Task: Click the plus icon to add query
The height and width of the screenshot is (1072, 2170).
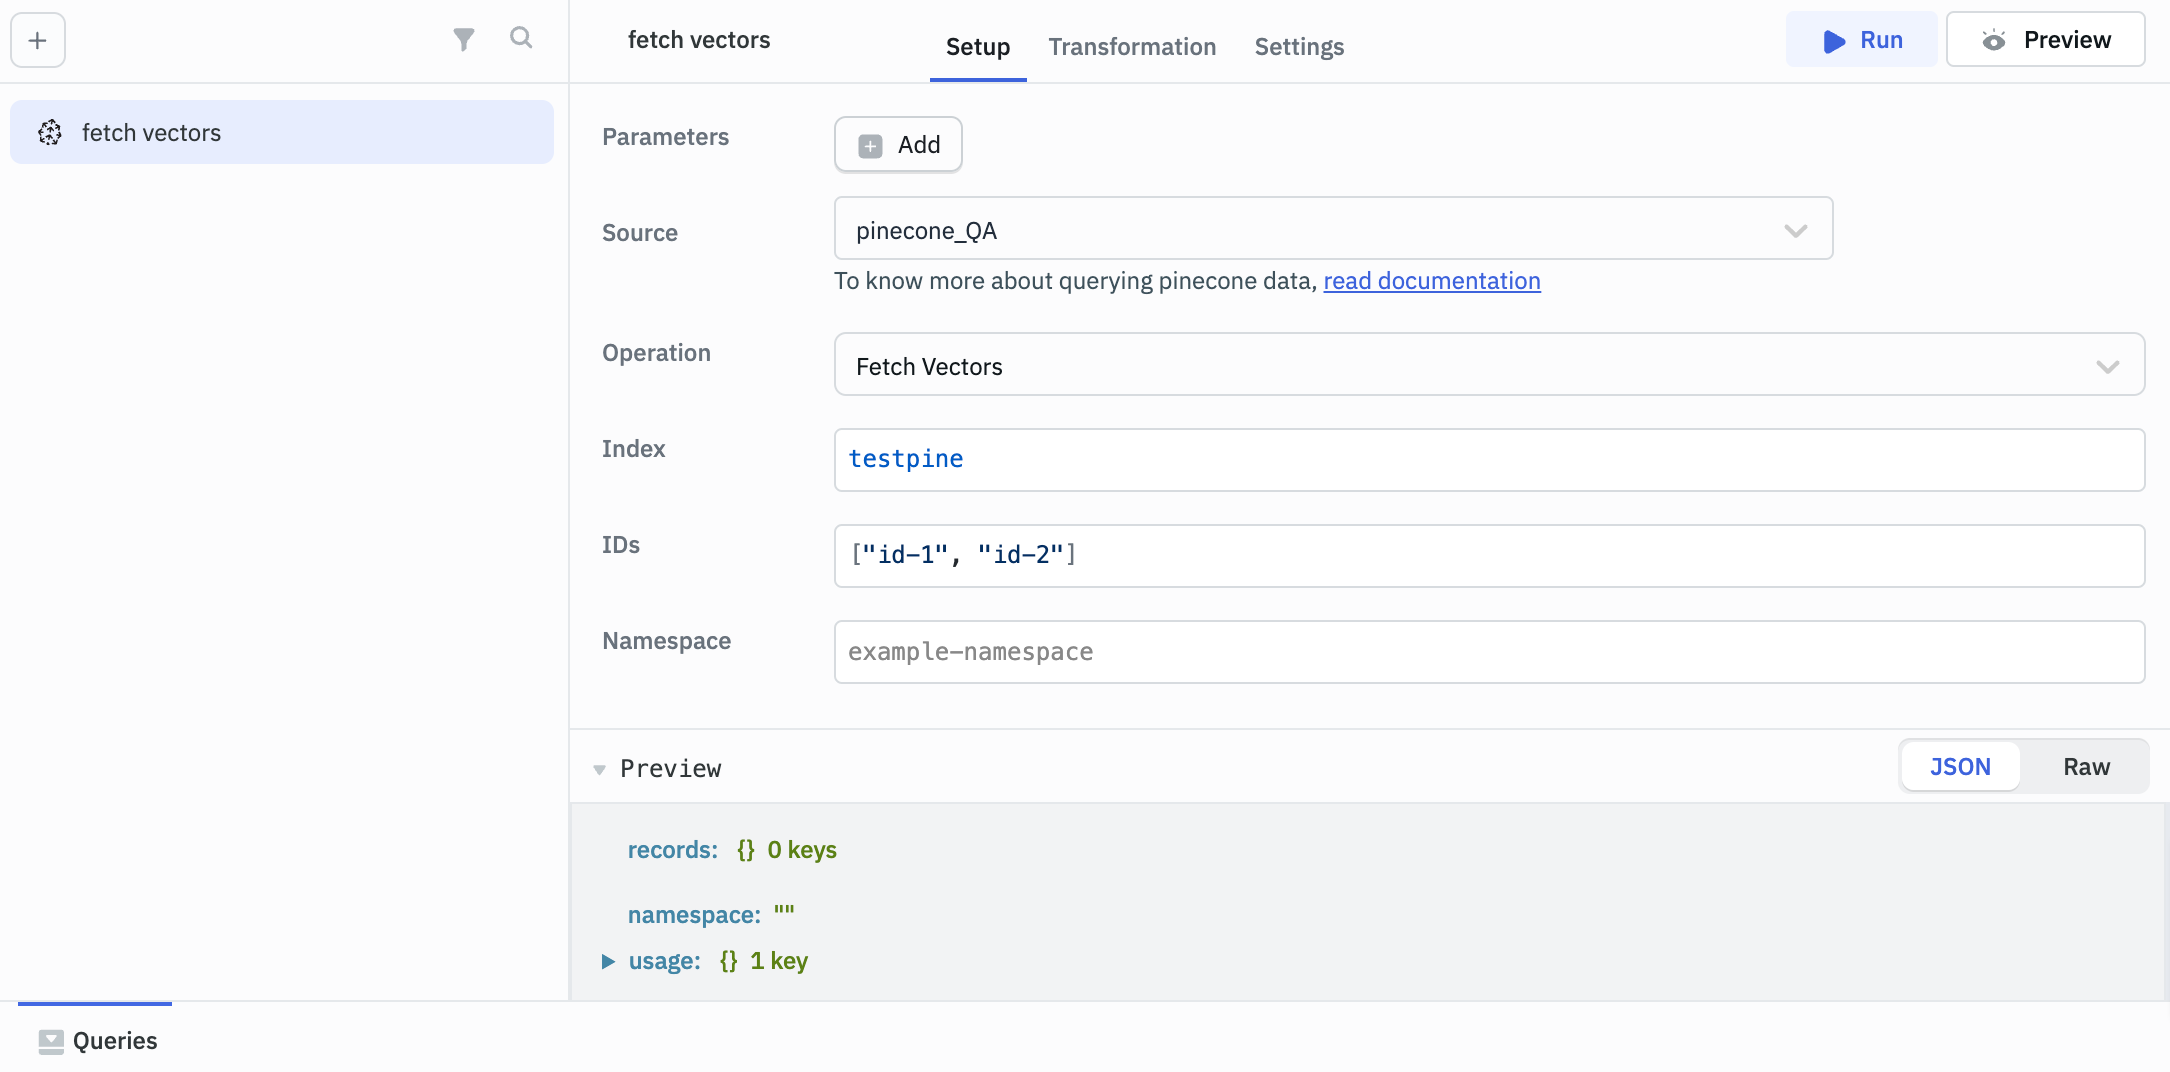Action: coord(38,40)
